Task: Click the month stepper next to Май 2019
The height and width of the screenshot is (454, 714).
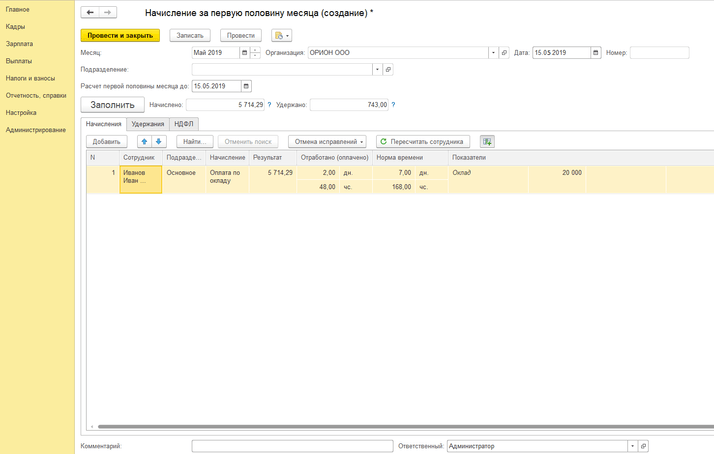Action: 256,53
